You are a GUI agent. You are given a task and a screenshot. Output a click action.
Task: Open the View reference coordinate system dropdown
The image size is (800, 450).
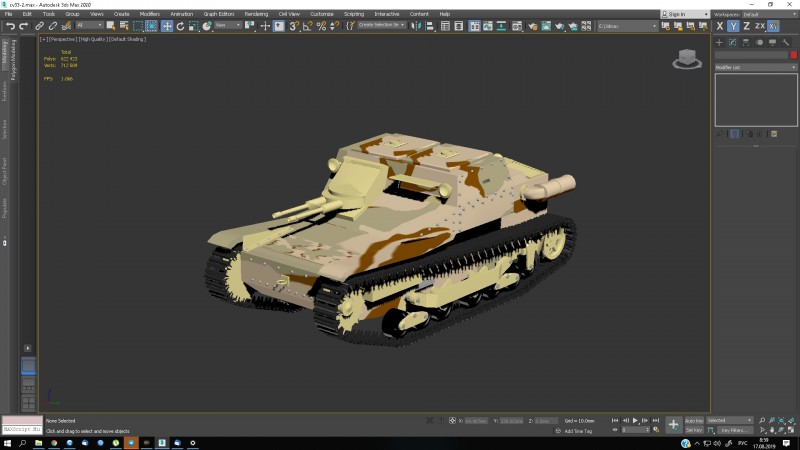(228, 26)
